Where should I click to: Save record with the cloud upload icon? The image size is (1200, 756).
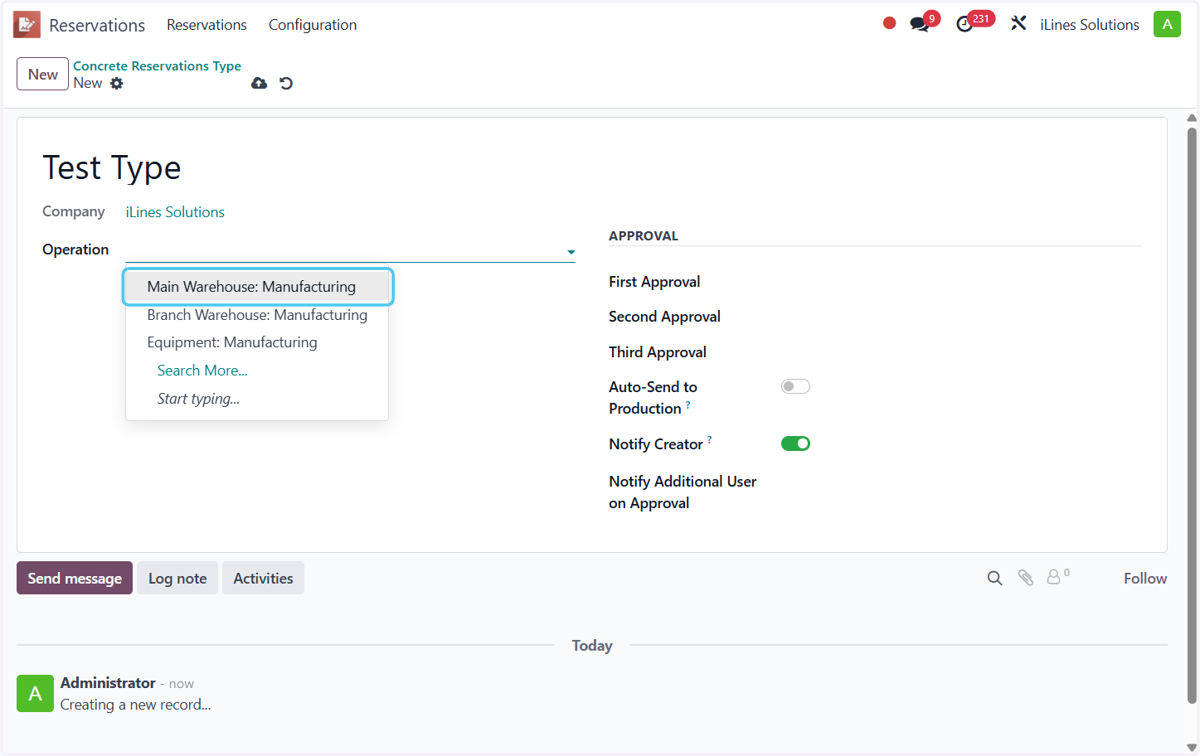pos(259,83)
